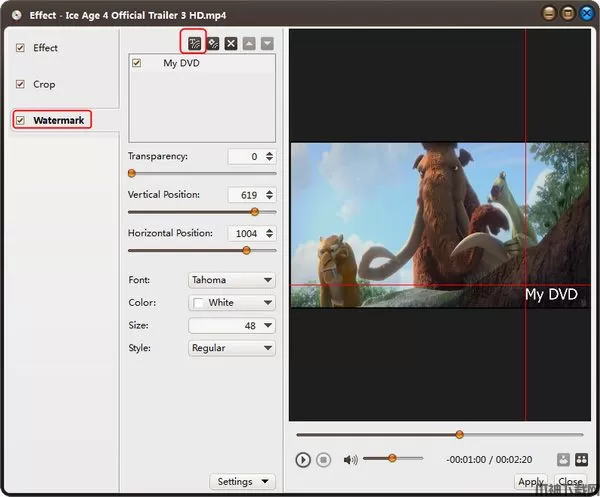This screenshot has width=600, height=497.
Task: Switch to the Watermark tab
Action: pos(58,120)
